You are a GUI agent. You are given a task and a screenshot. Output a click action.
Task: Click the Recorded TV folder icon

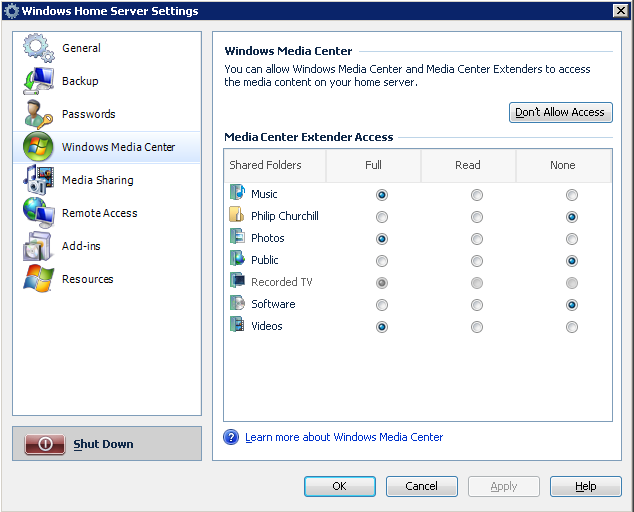coord(237,280)
